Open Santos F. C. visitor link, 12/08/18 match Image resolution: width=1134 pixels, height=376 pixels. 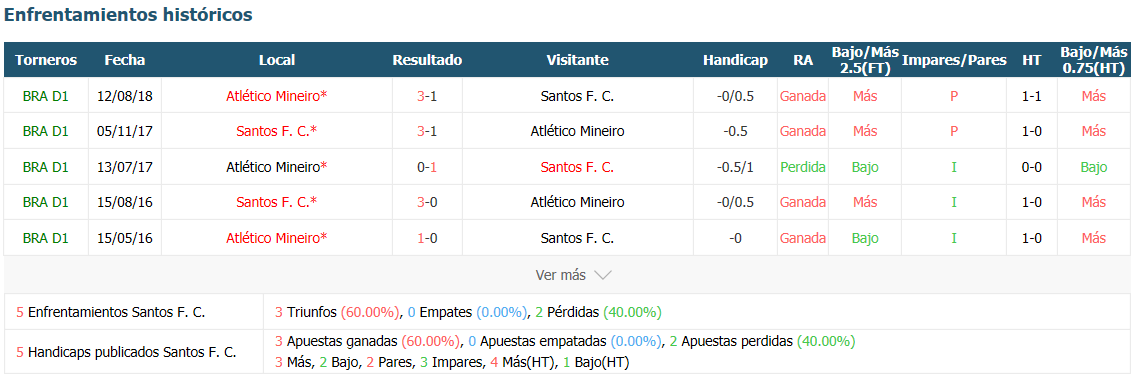tap(577, 95)
